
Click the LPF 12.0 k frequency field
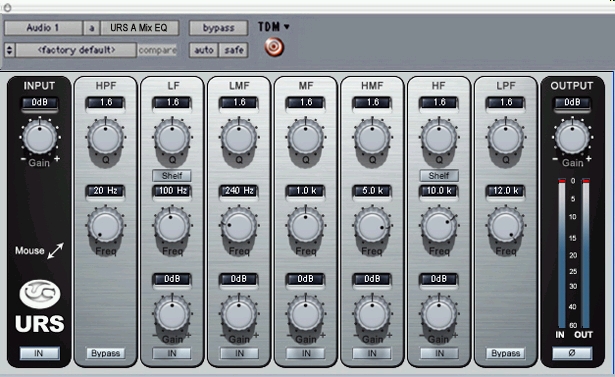(506, 191)
